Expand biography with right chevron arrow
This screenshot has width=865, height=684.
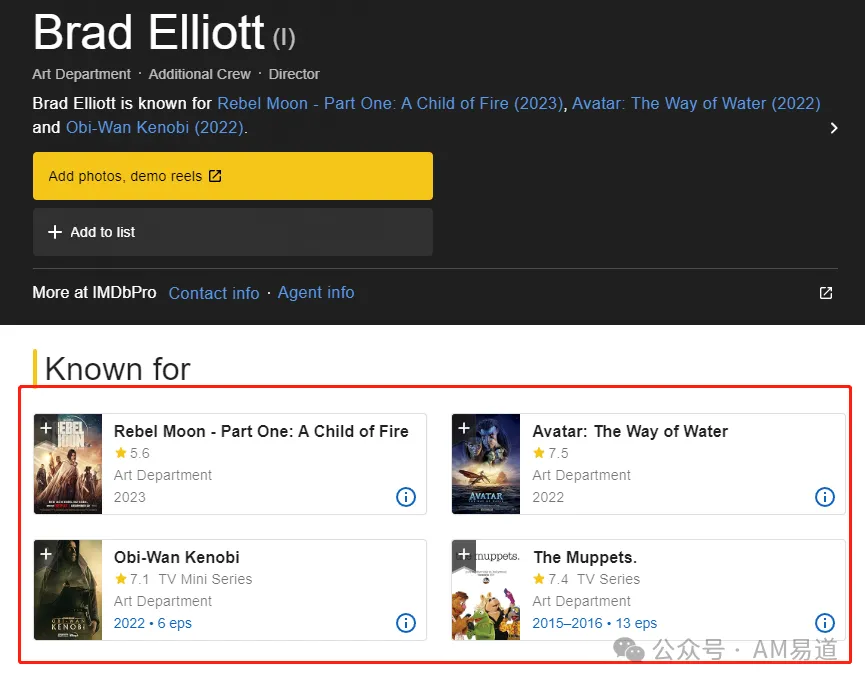[x=834, y=128]
